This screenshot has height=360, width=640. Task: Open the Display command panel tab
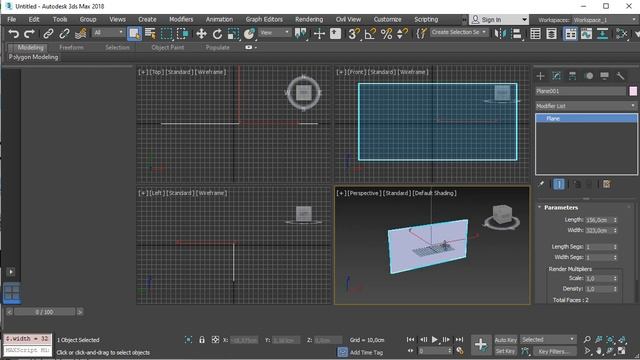[x=604, y=76]
